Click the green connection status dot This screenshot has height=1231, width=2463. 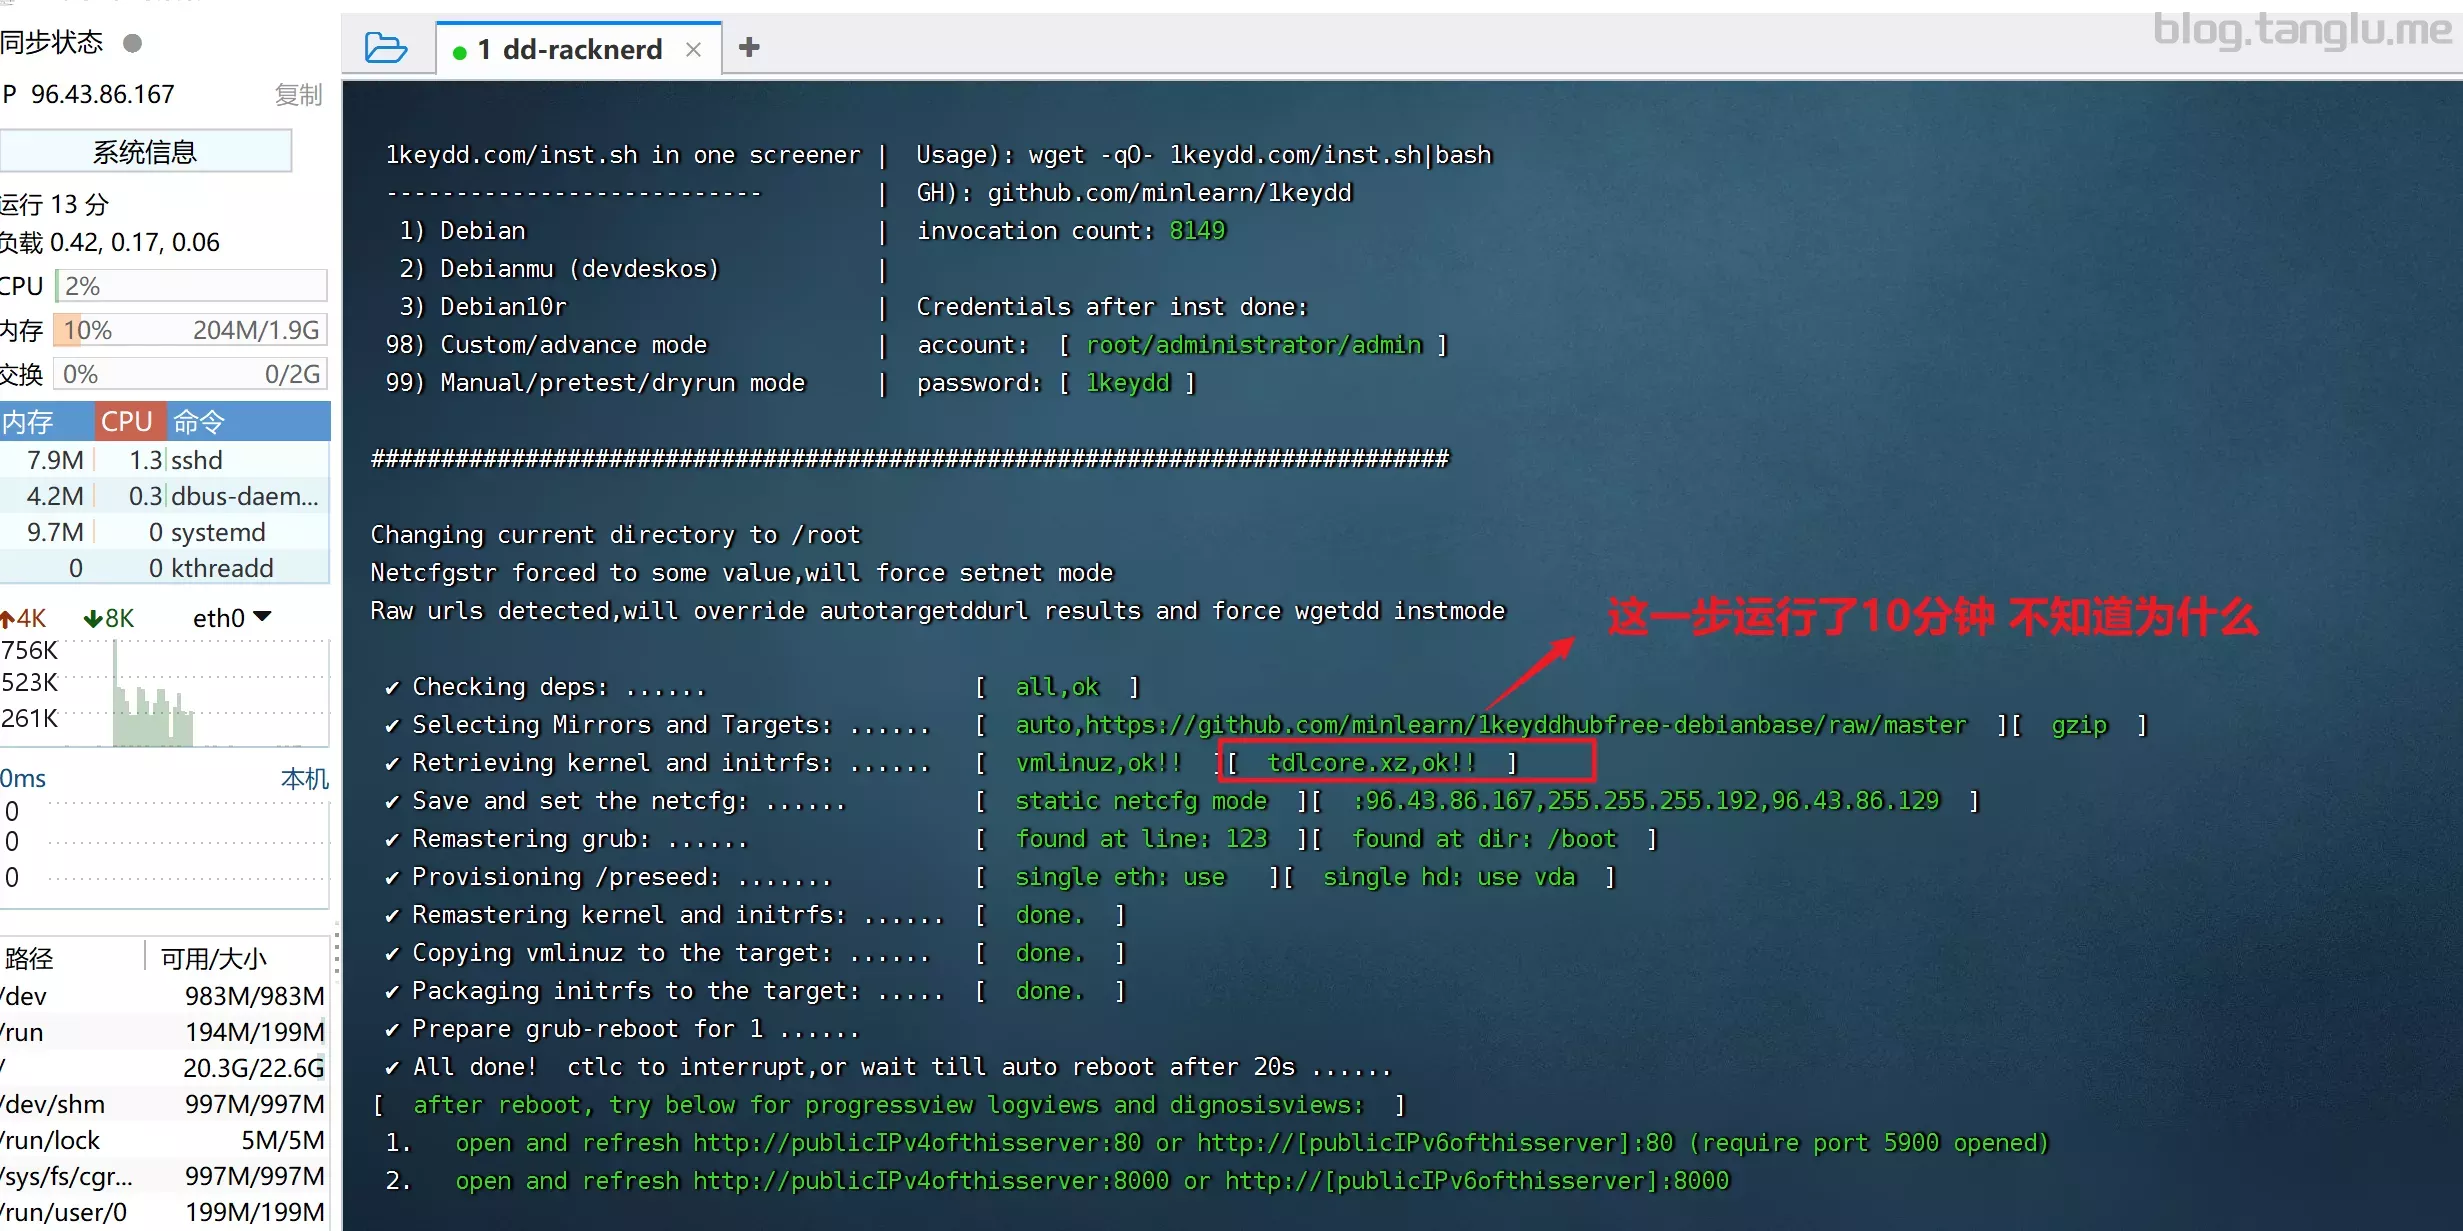coord(459,51)
